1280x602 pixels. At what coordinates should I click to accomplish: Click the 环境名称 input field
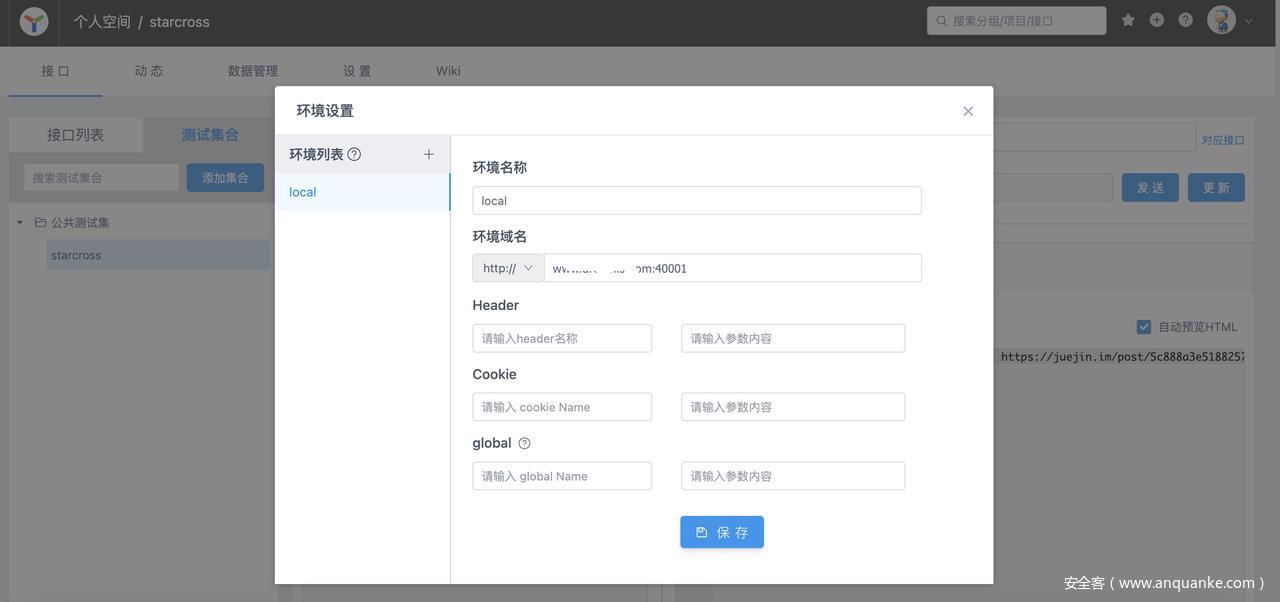696,200
